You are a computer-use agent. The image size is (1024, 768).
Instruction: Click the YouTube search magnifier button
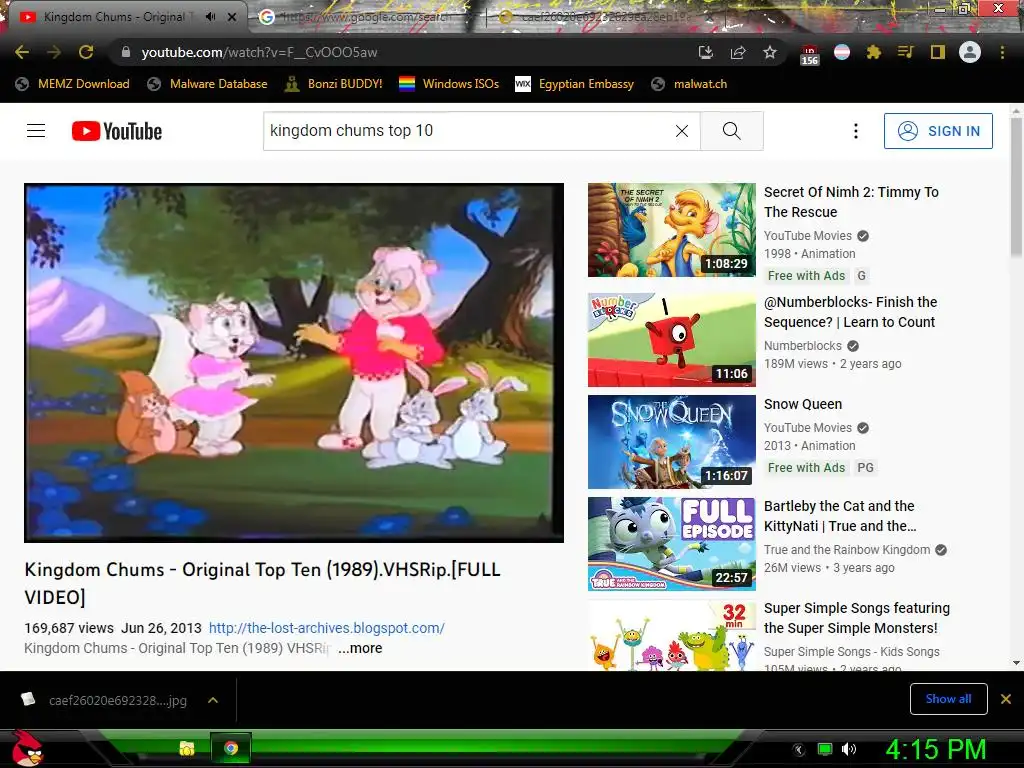(731, 131)
